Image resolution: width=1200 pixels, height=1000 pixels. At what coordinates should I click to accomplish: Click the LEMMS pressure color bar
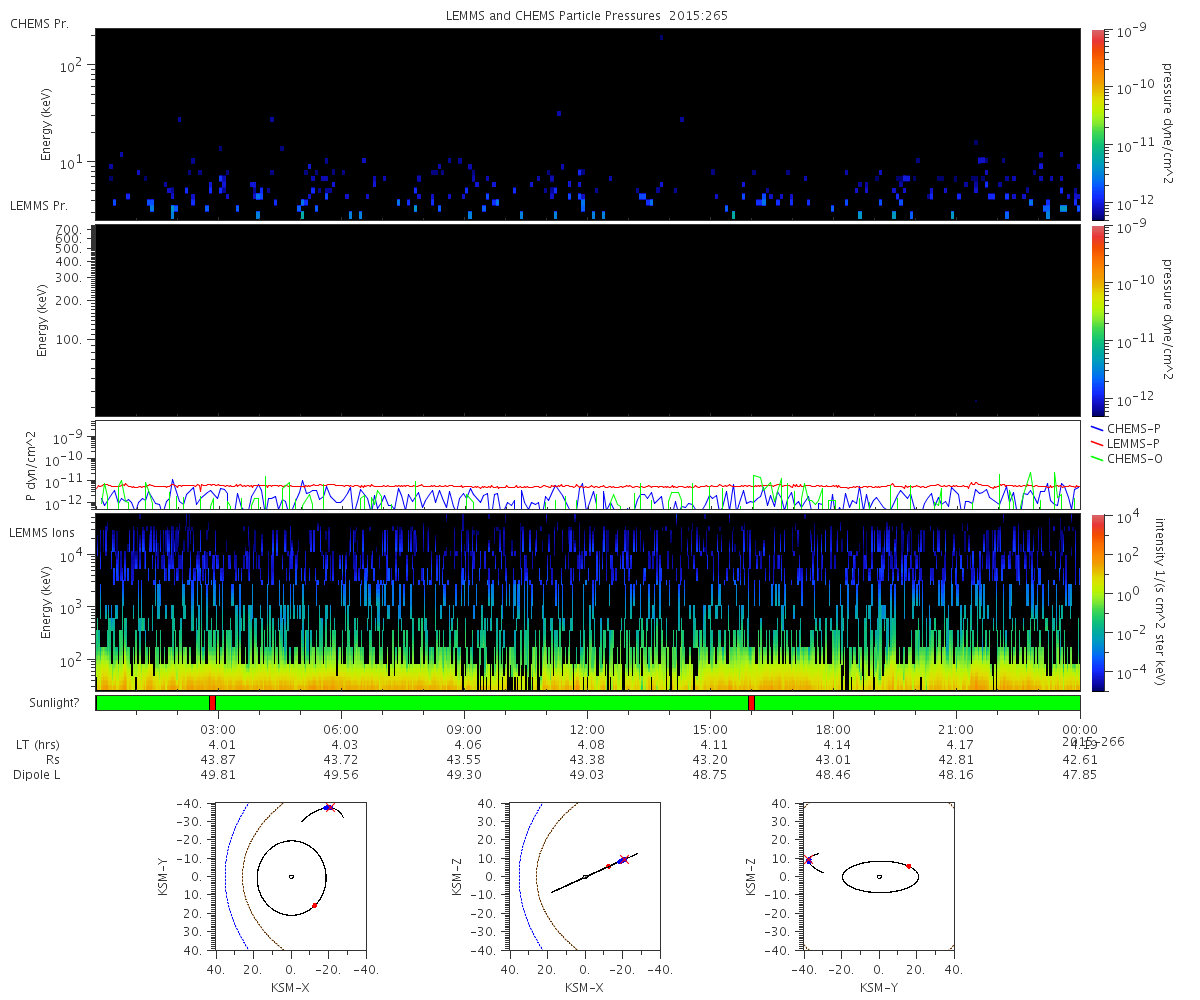click(1098, 320)
